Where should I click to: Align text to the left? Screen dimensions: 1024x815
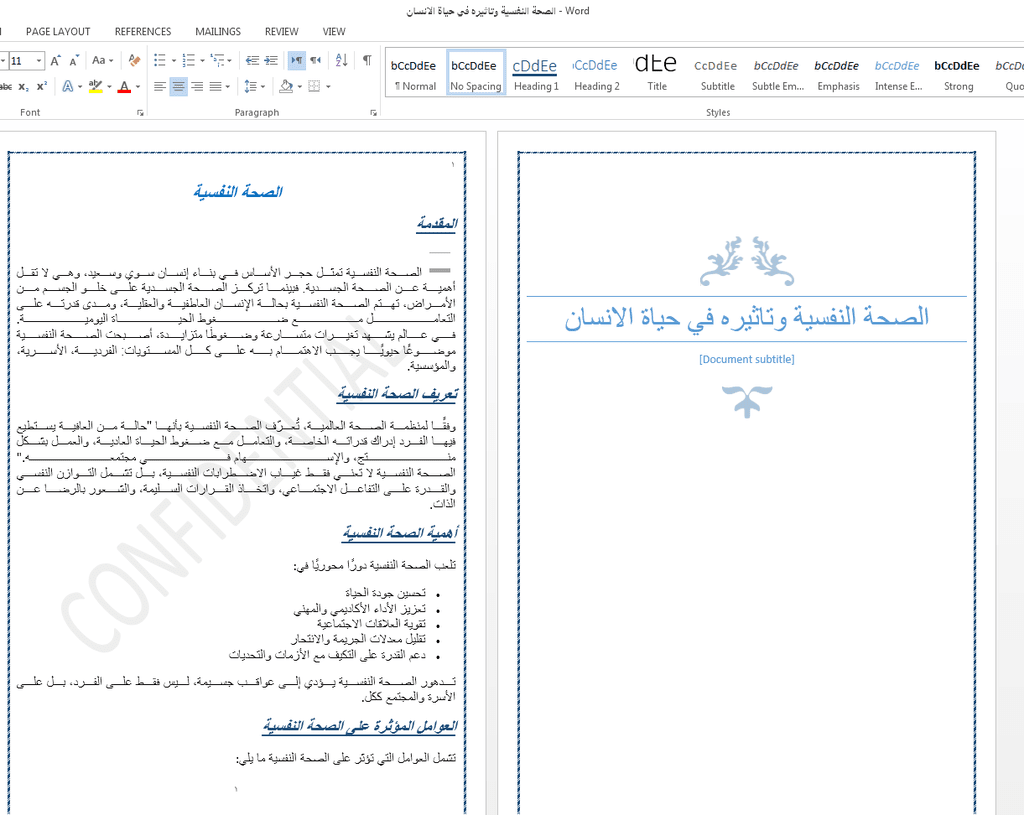coord(160,86)
